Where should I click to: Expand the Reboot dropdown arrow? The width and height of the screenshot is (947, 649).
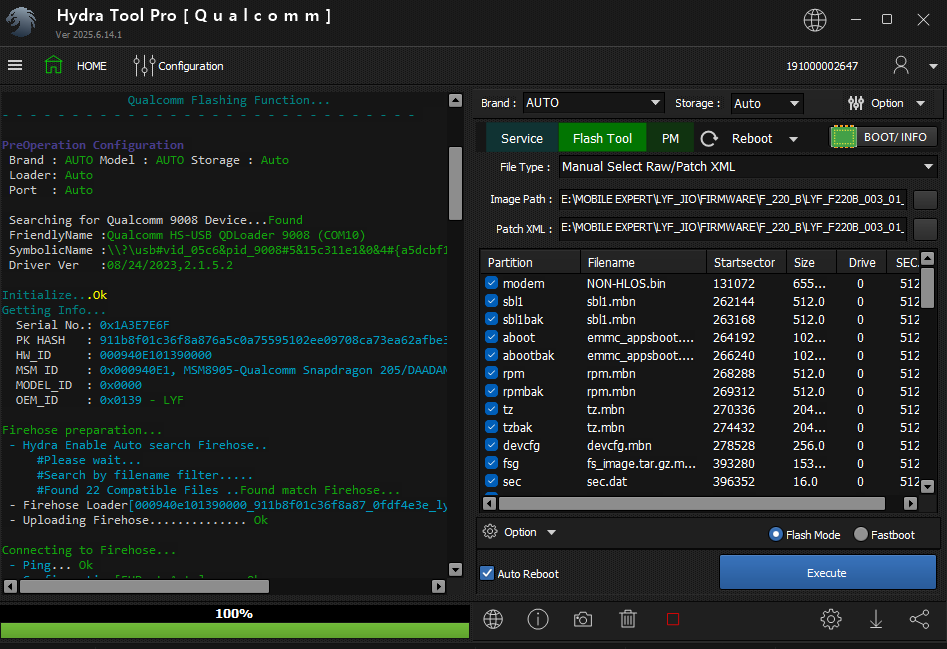pos(793,139)
